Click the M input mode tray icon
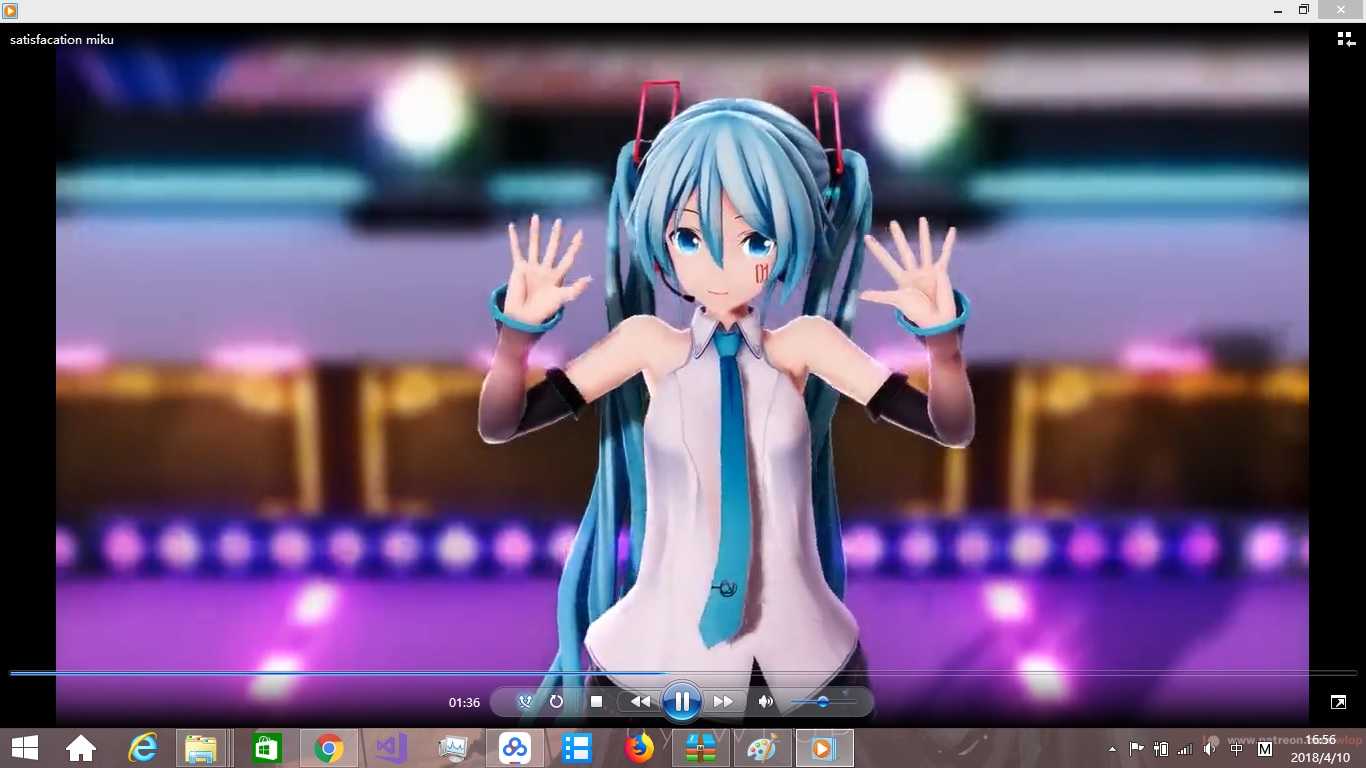 [1265, 749]
